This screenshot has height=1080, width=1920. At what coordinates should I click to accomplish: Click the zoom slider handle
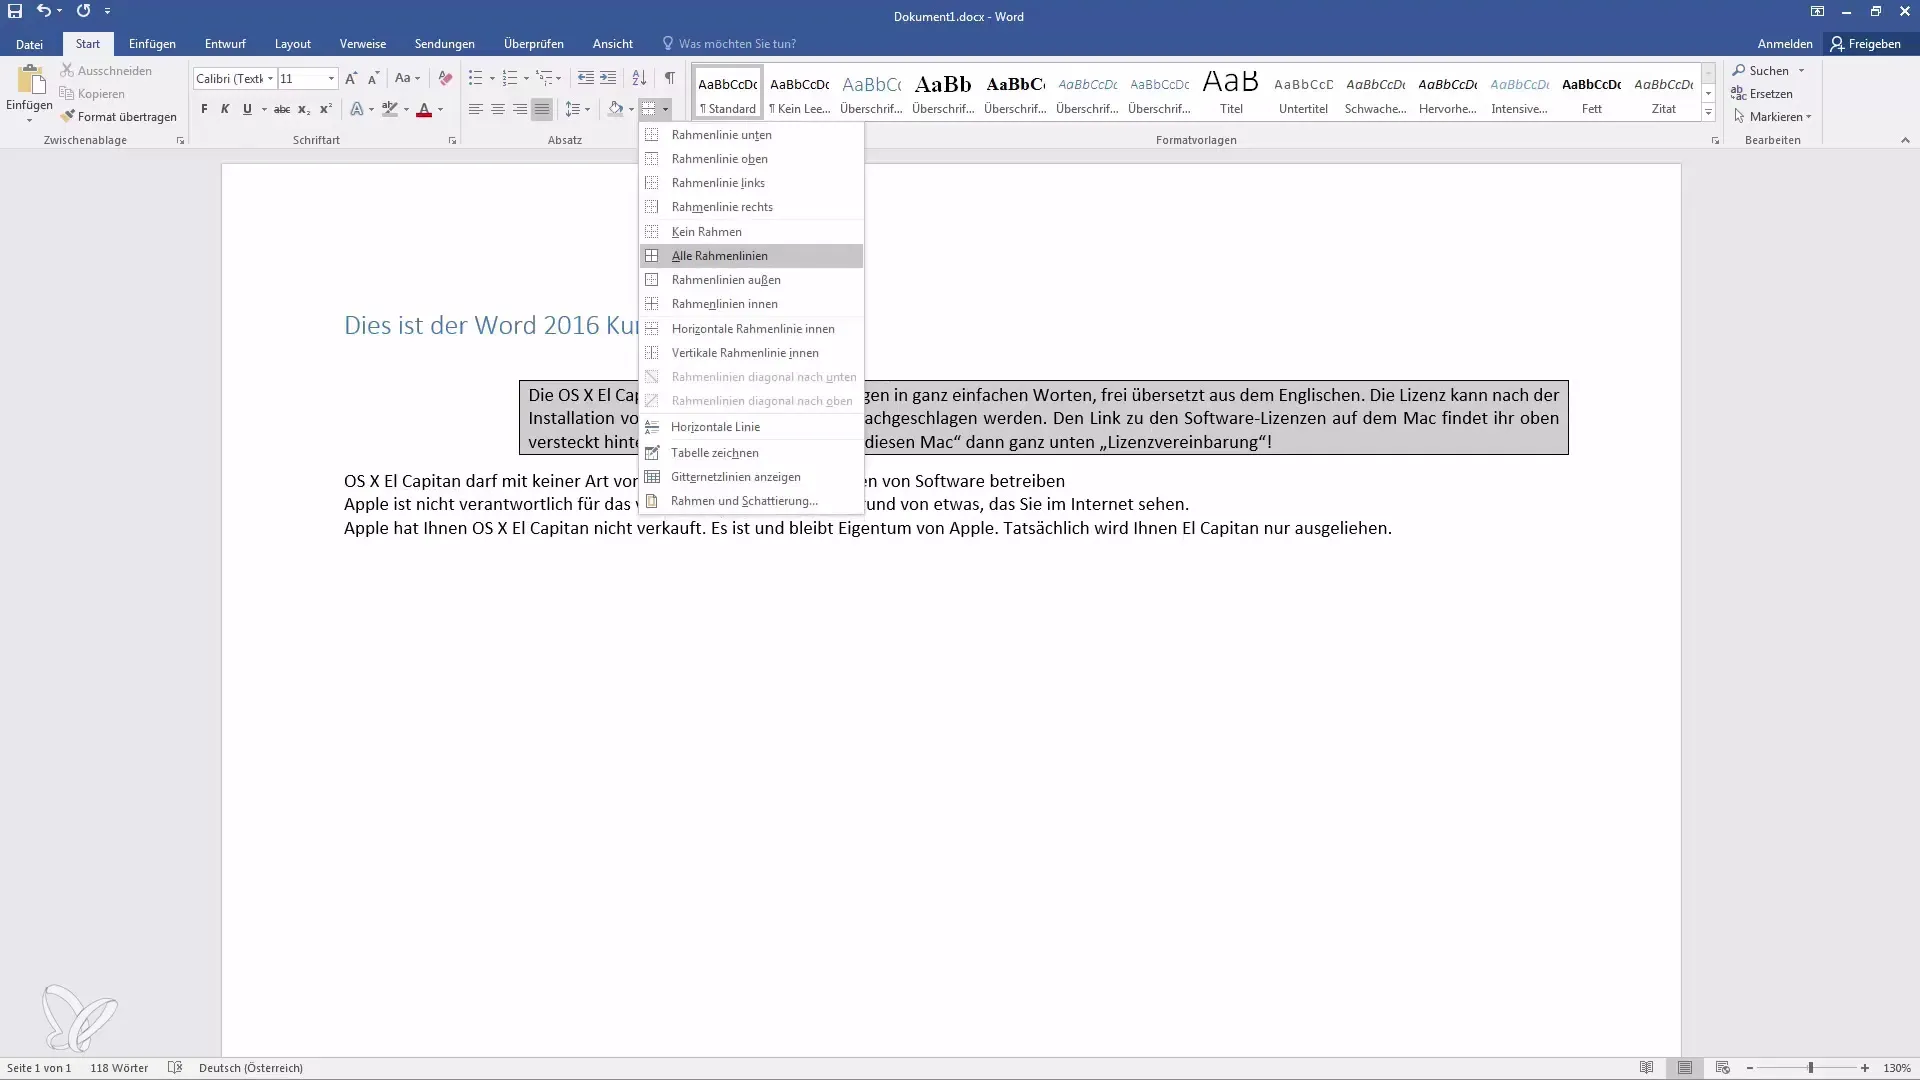[x=1811, y=1068]
